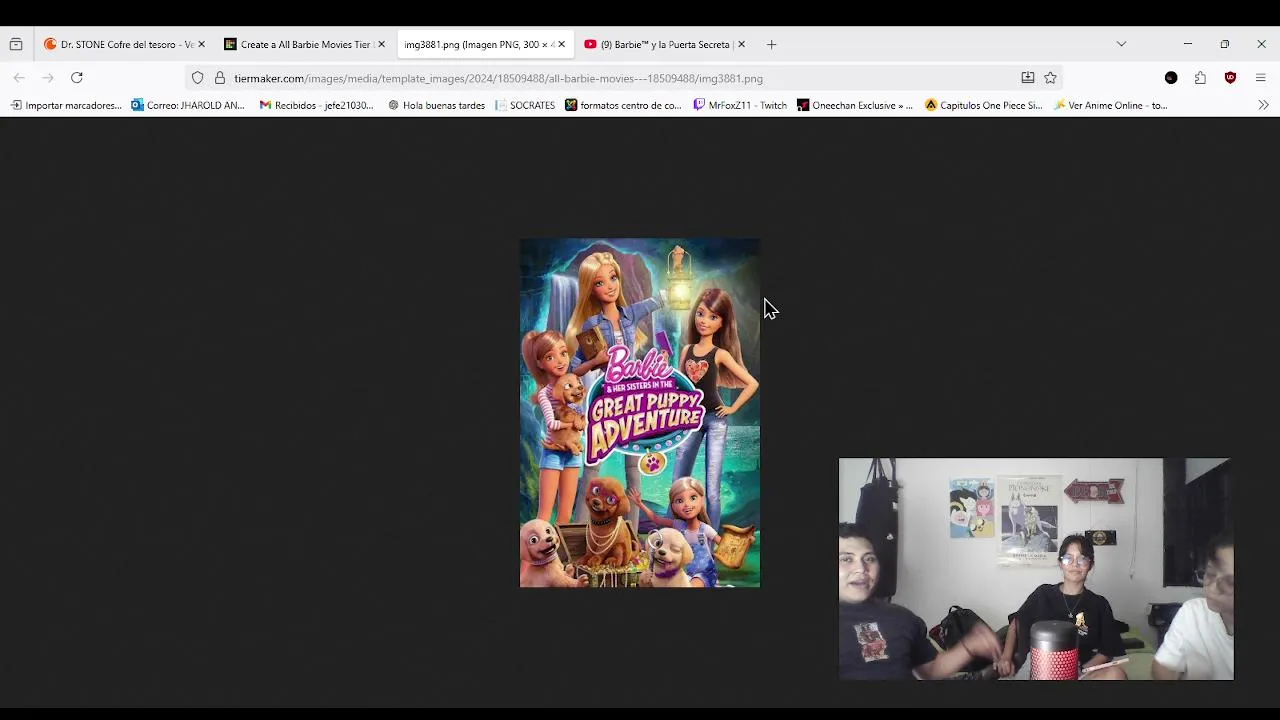This screenshot has width=1280, height=720.
Task: Open the formatos centro de co... bookmark
Action: (623, 105)
